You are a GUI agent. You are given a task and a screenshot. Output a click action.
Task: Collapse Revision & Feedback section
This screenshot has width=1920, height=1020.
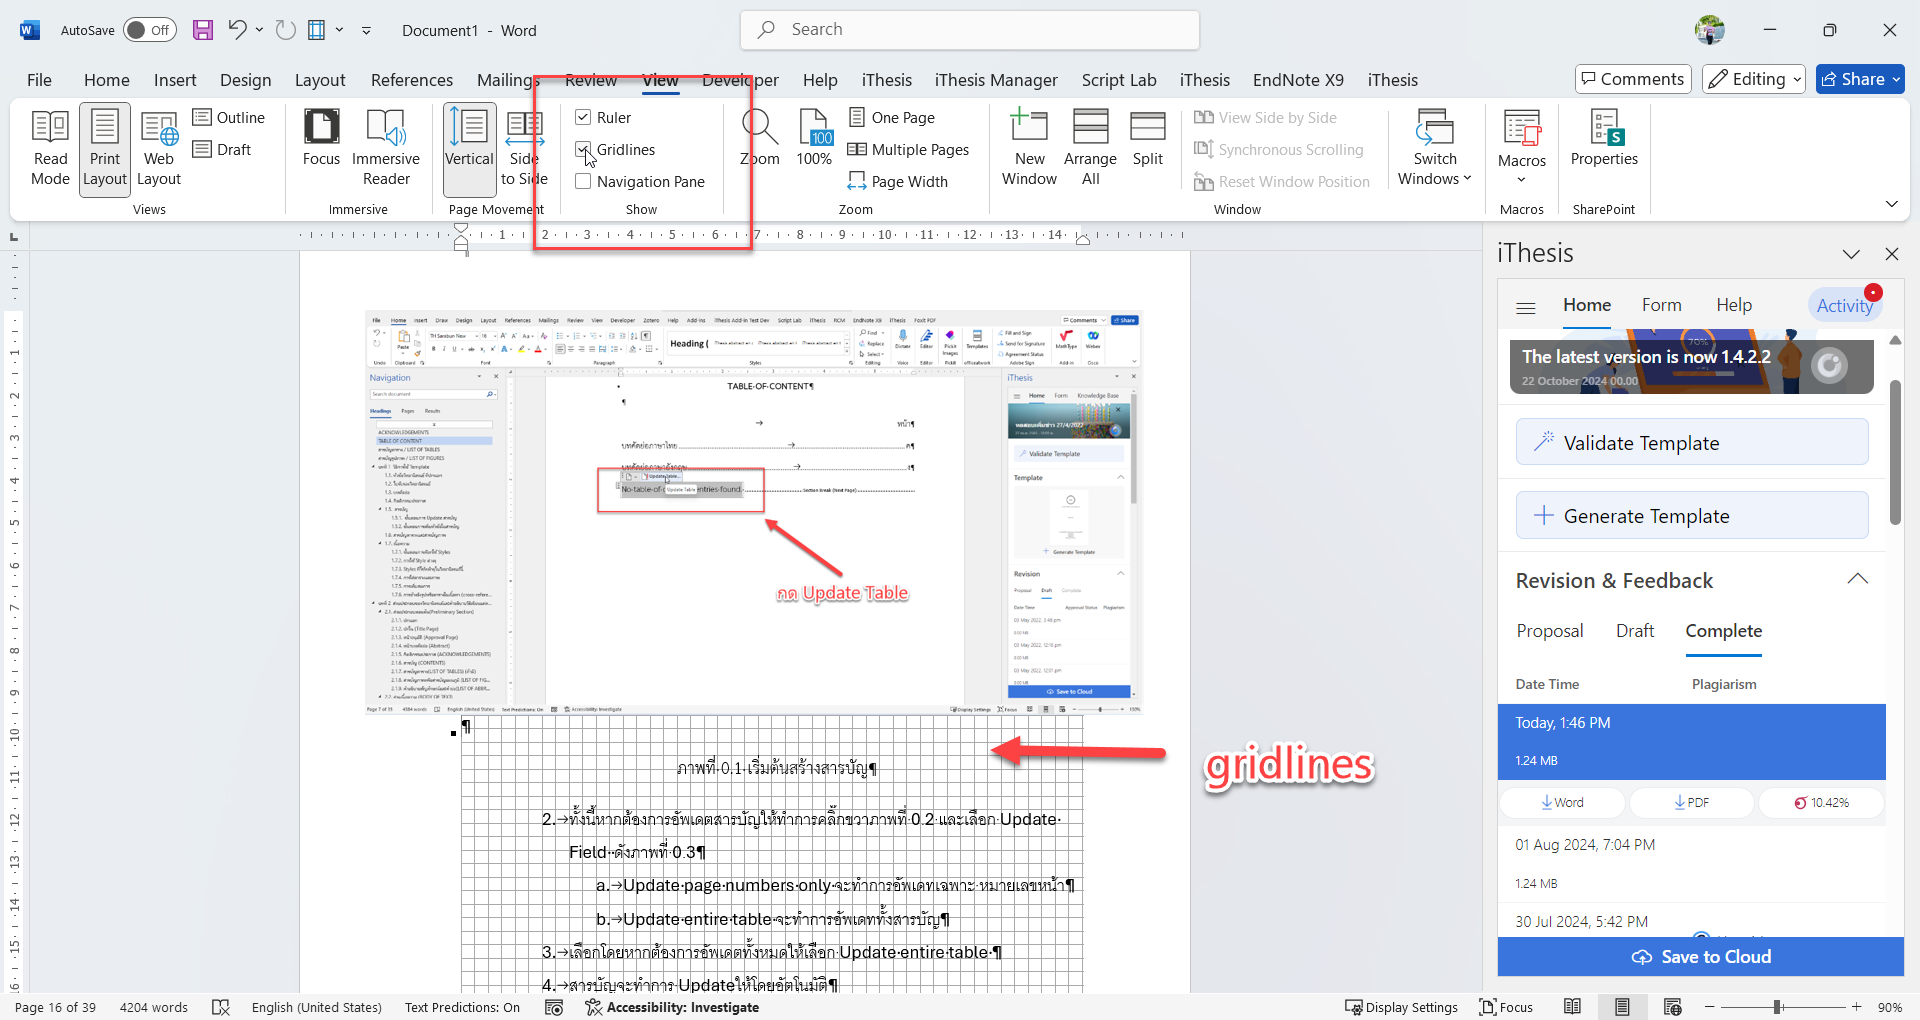tap(1858, 580)
